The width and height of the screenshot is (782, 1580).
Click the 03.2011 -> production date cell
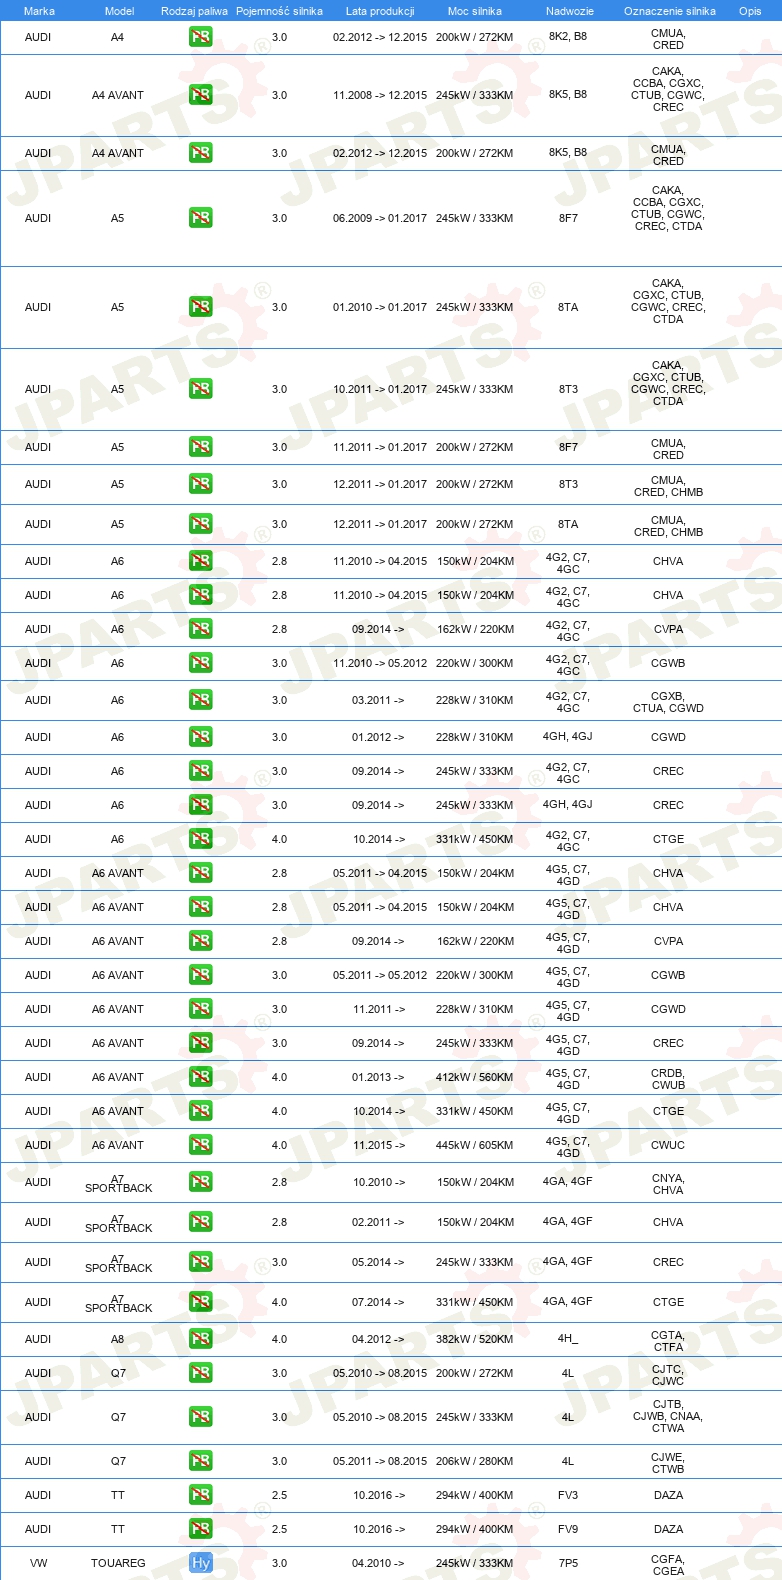coord(378,700)
